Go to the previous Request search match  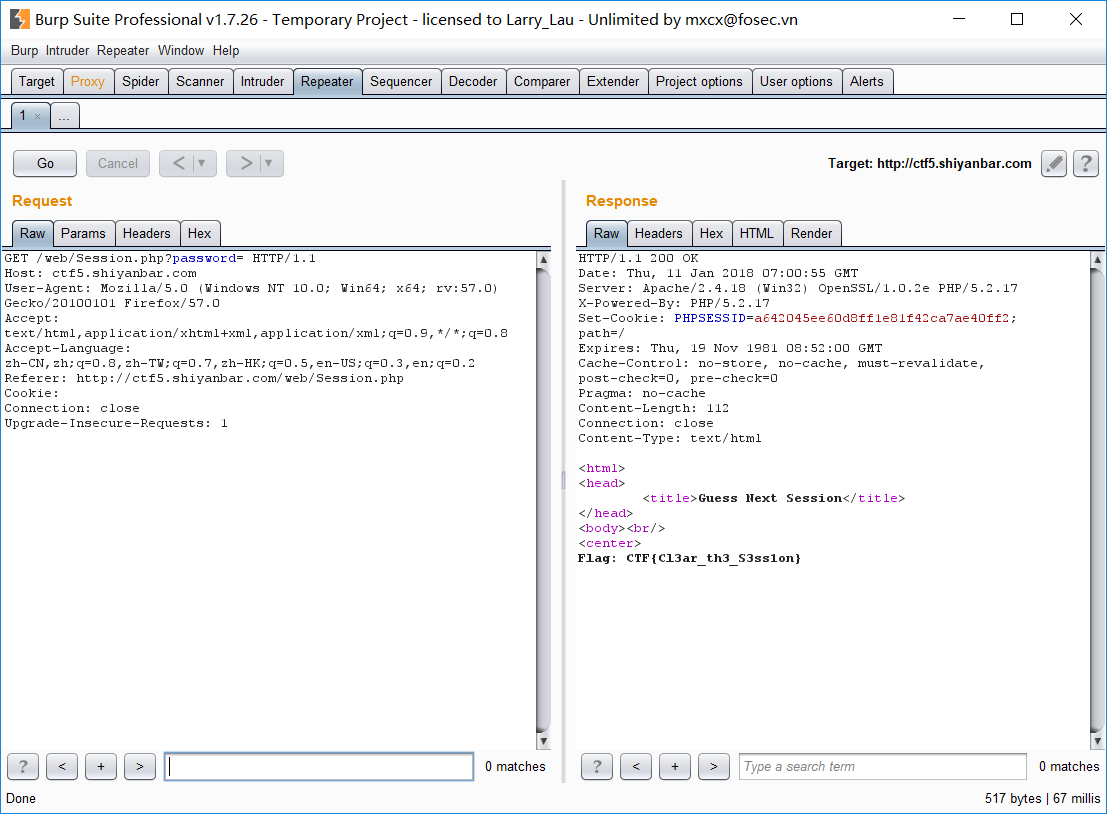tap(62, 766)
